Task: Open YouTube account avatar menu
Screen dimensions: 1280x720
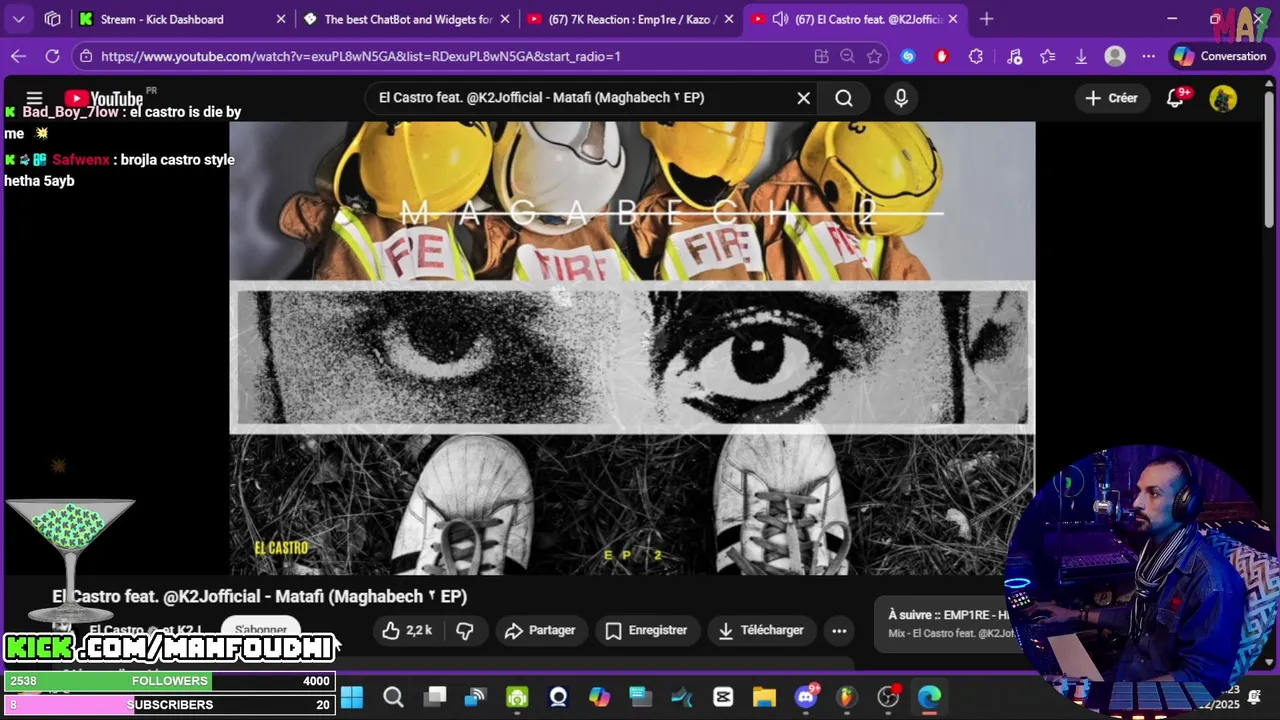Action: pyautogui.click(x=1223, y=98)
